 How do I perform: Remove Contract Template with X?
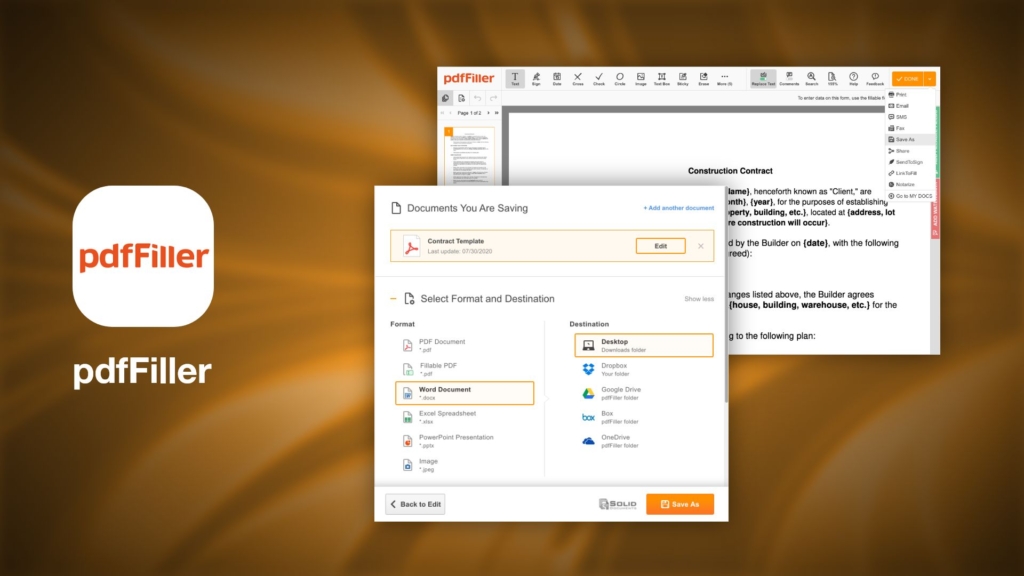(701, 246)
